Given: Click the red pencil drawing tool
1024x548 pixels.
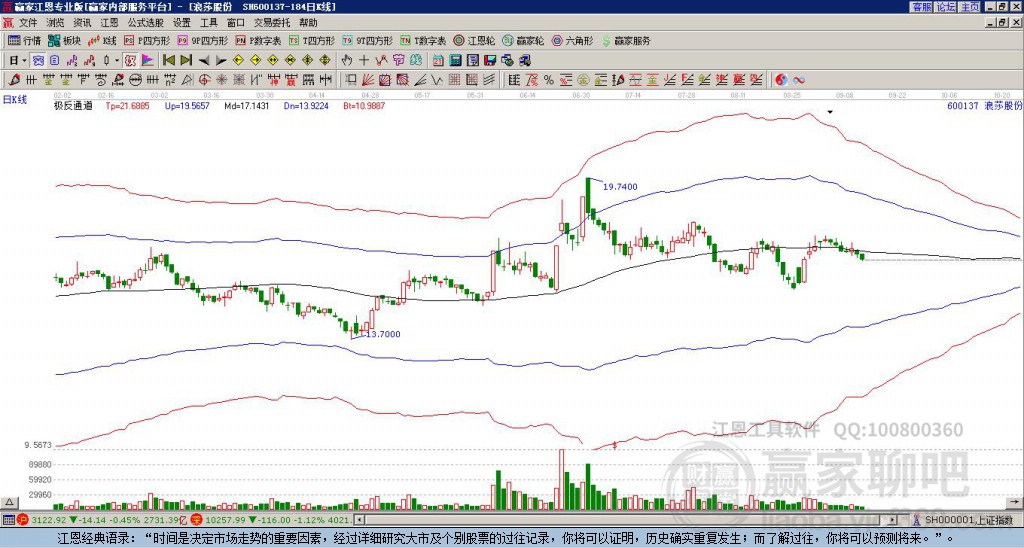Looking at the screenshot, I should point(14,80).
